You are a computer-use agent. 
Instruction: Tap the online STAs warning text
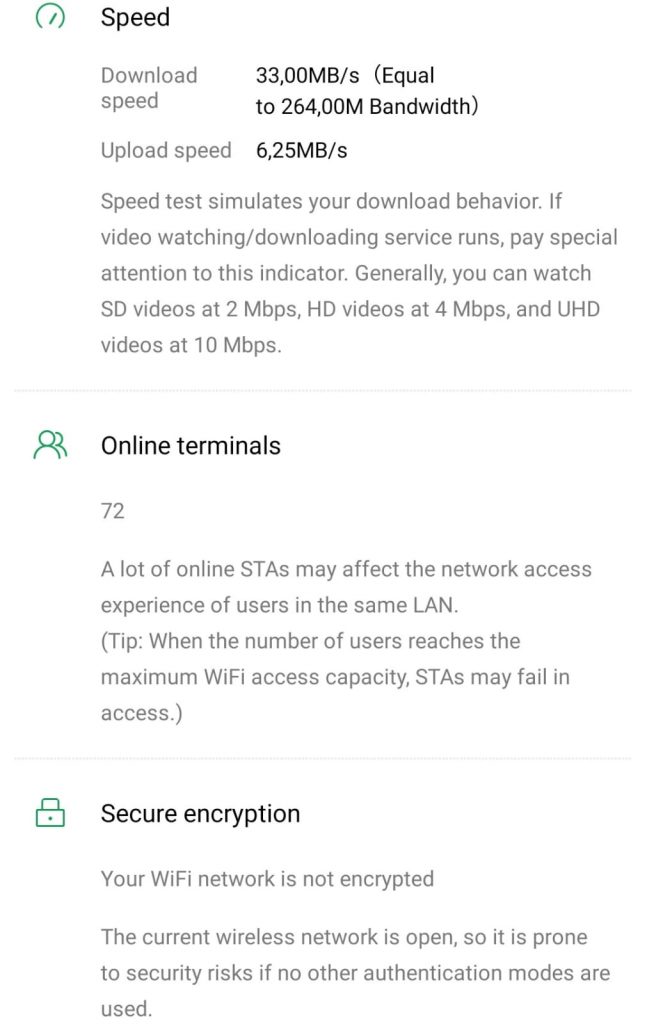click(346, 587)
